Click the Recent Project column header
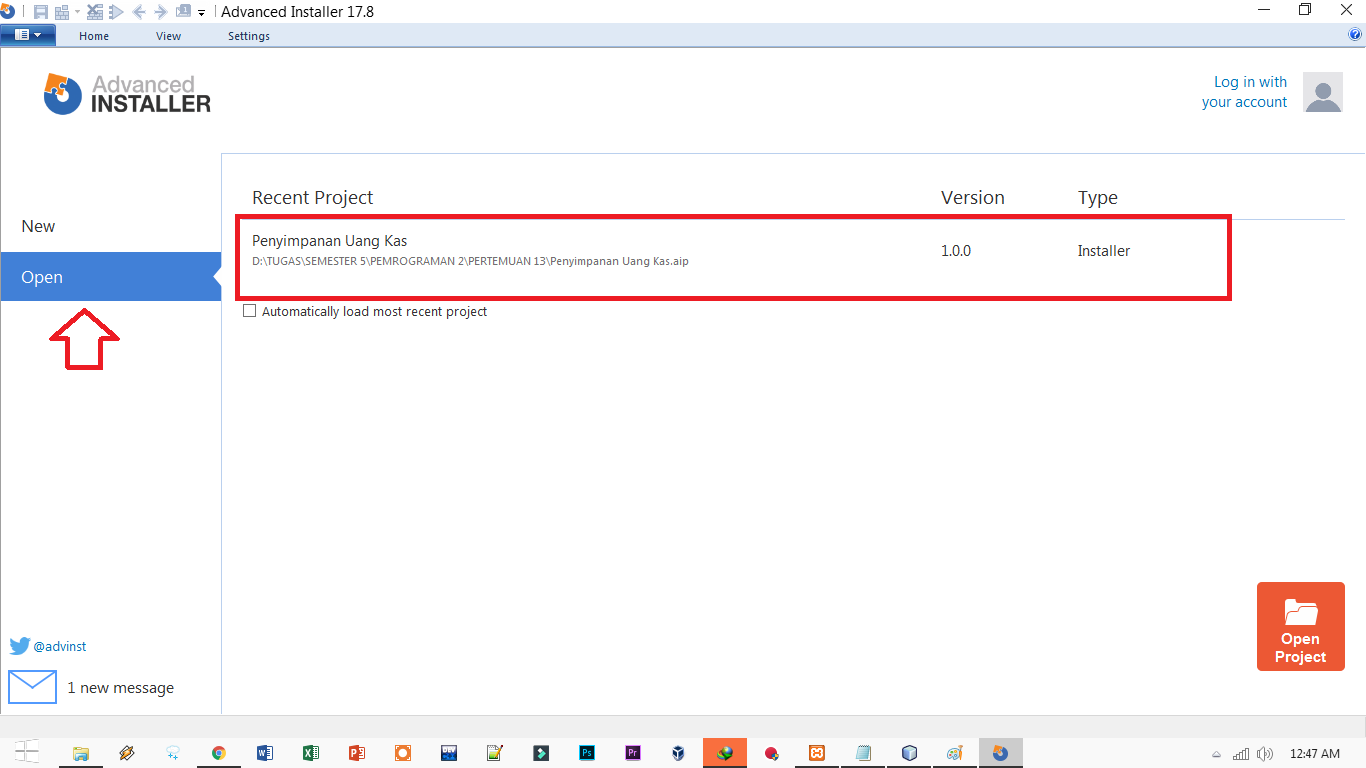Viewport: 1366px width, 768px height. [312, 198]
